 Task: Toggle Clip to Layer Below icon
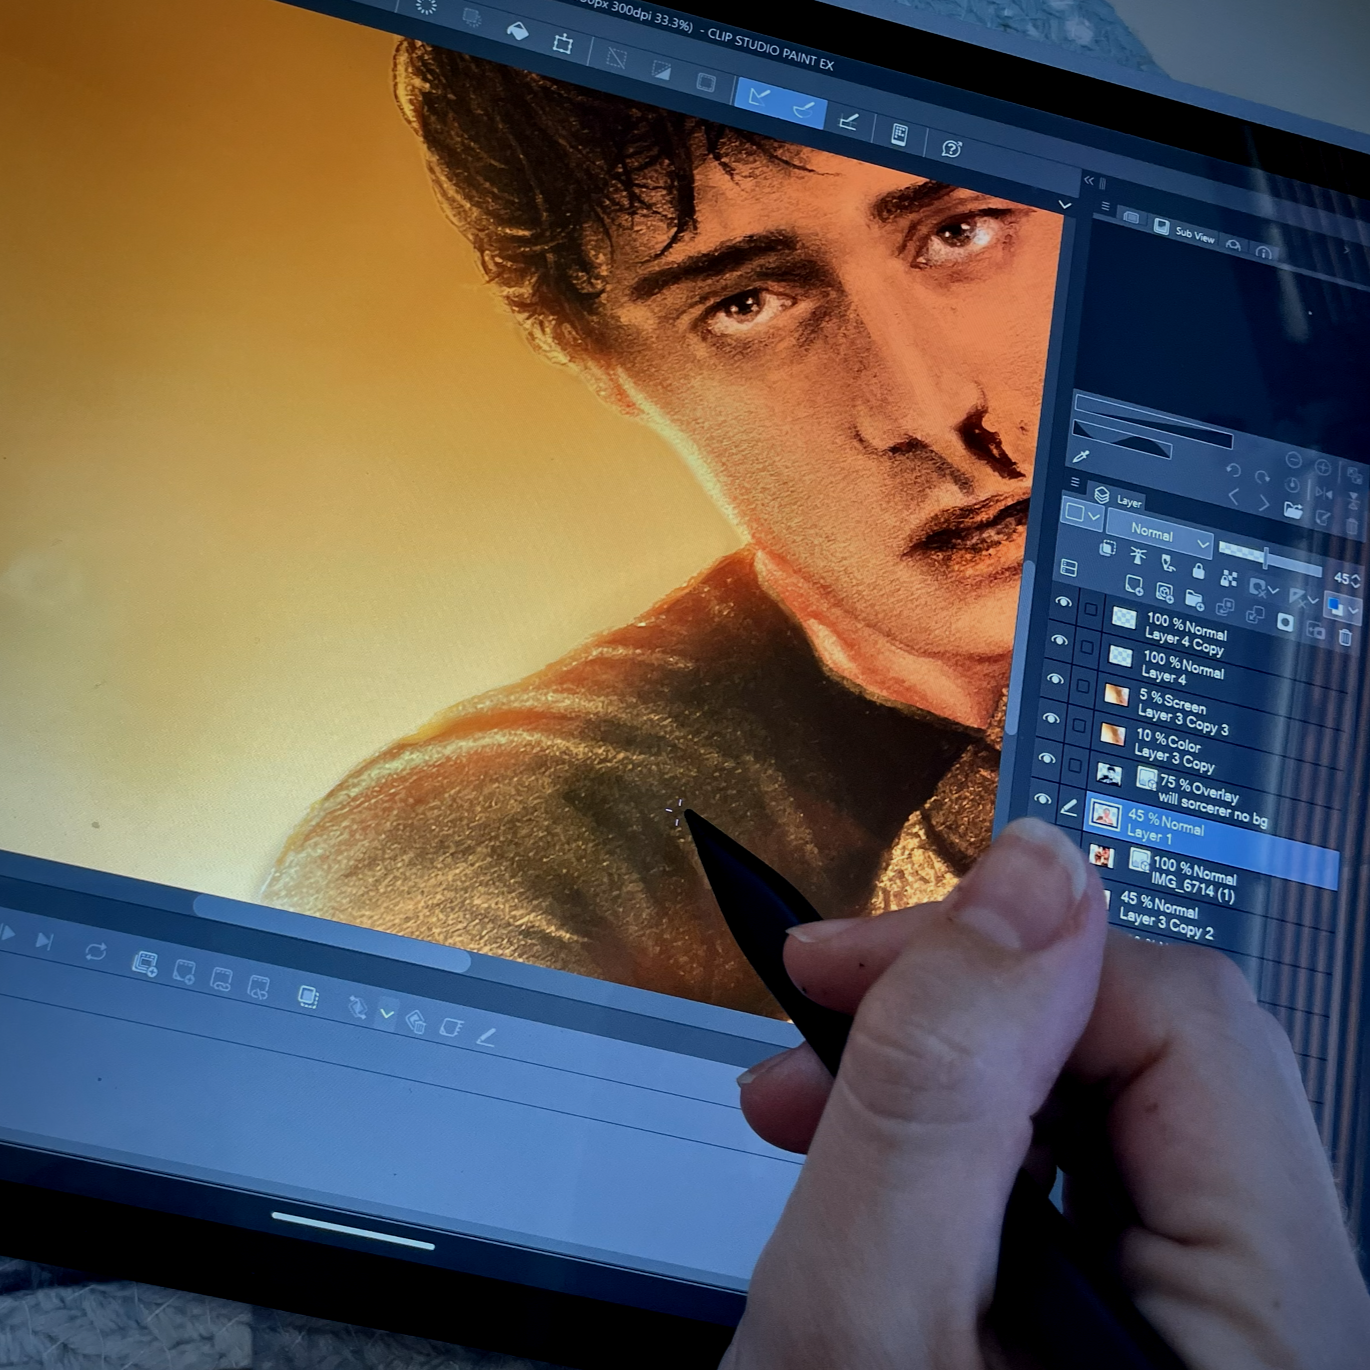coord(1107,548)
